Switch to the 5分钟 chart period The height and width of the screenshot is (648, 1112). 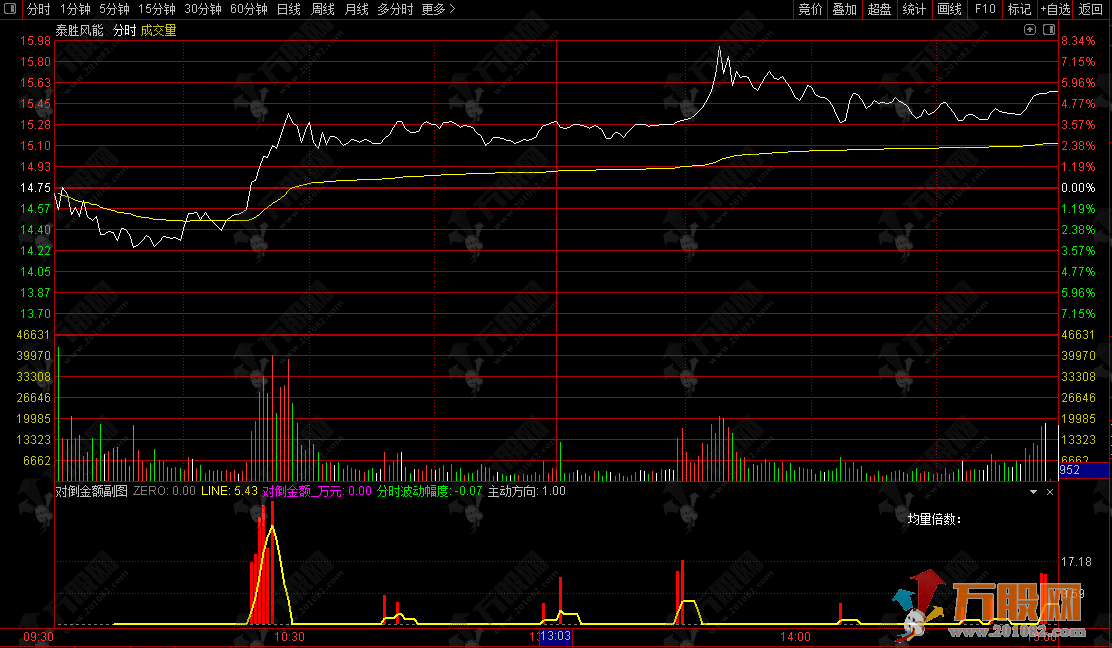[x=114, y=9]
